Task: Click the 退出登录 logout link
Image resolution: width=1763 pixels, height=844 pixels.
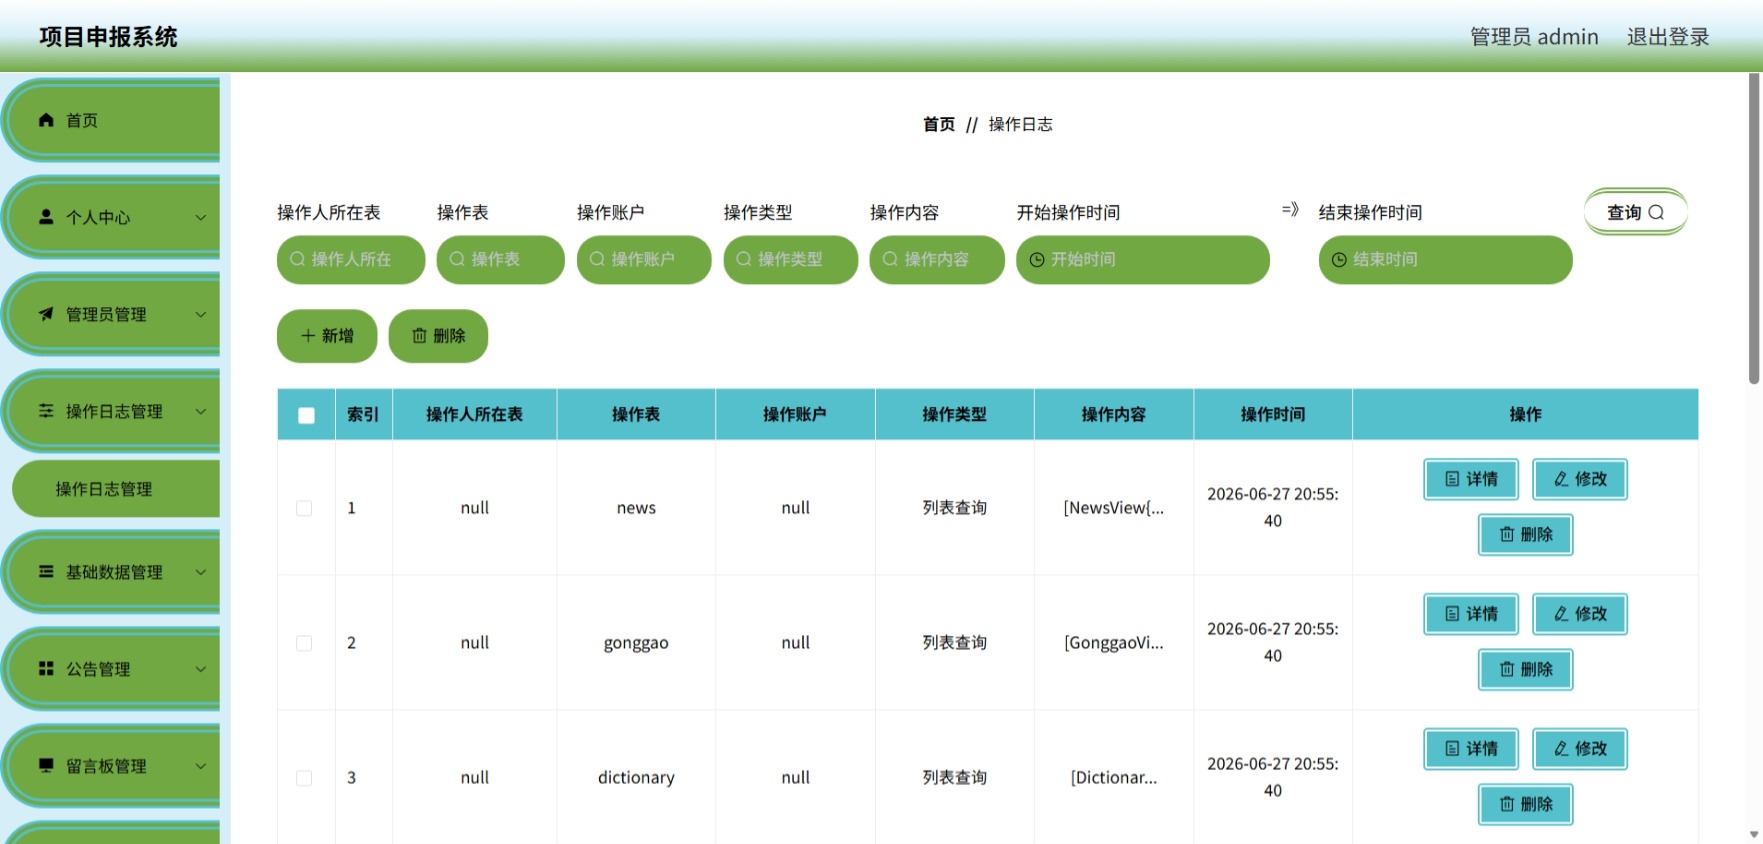Action: click(1668, 37)
